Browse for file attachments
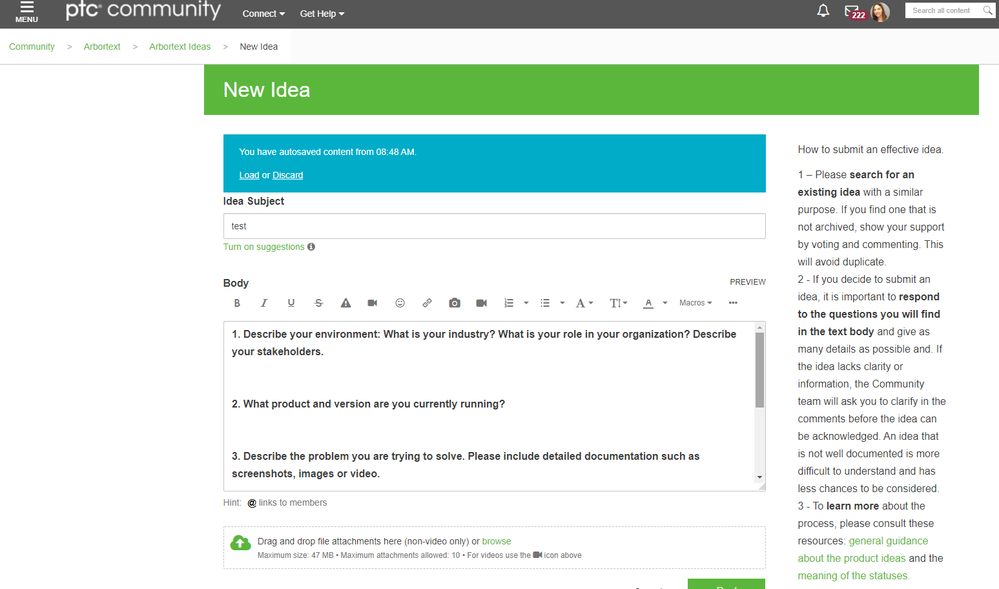 pyautogui.click(x=496, y=541)
